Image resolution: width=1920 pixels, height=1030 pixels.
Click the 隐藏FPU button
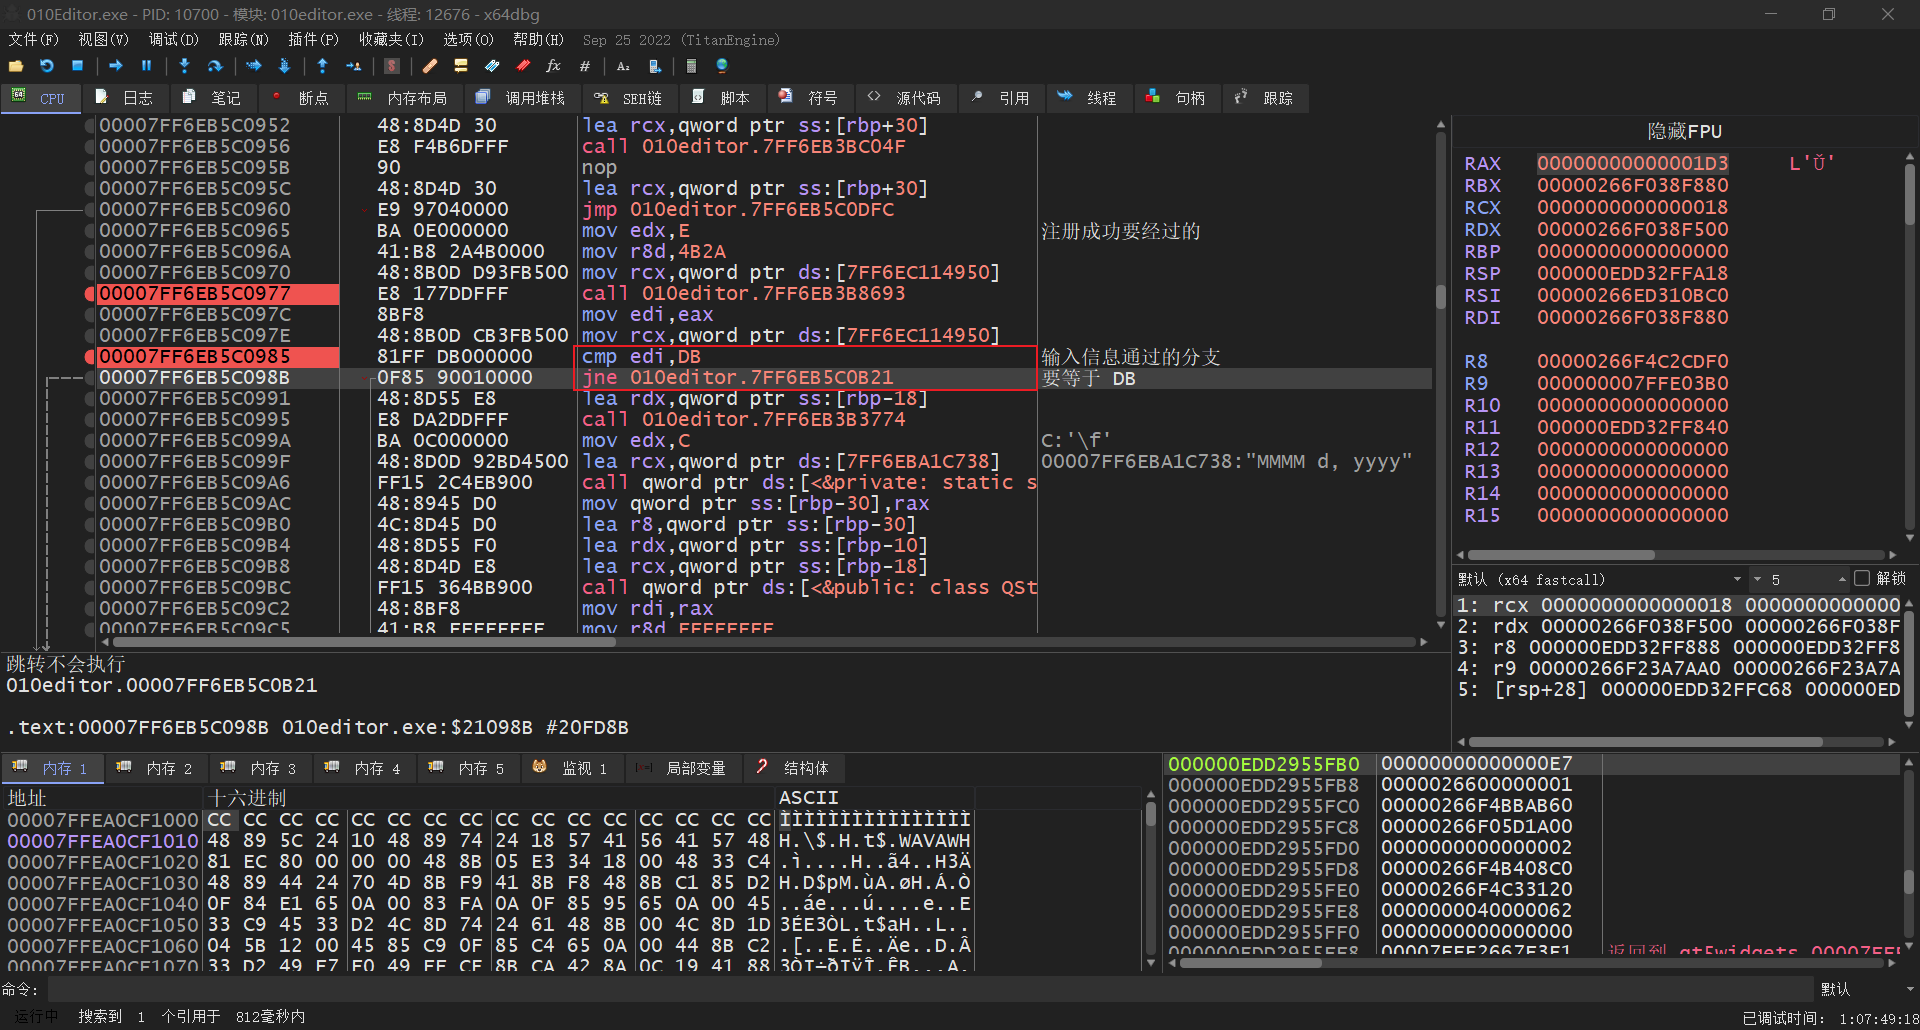point(1684,132)
